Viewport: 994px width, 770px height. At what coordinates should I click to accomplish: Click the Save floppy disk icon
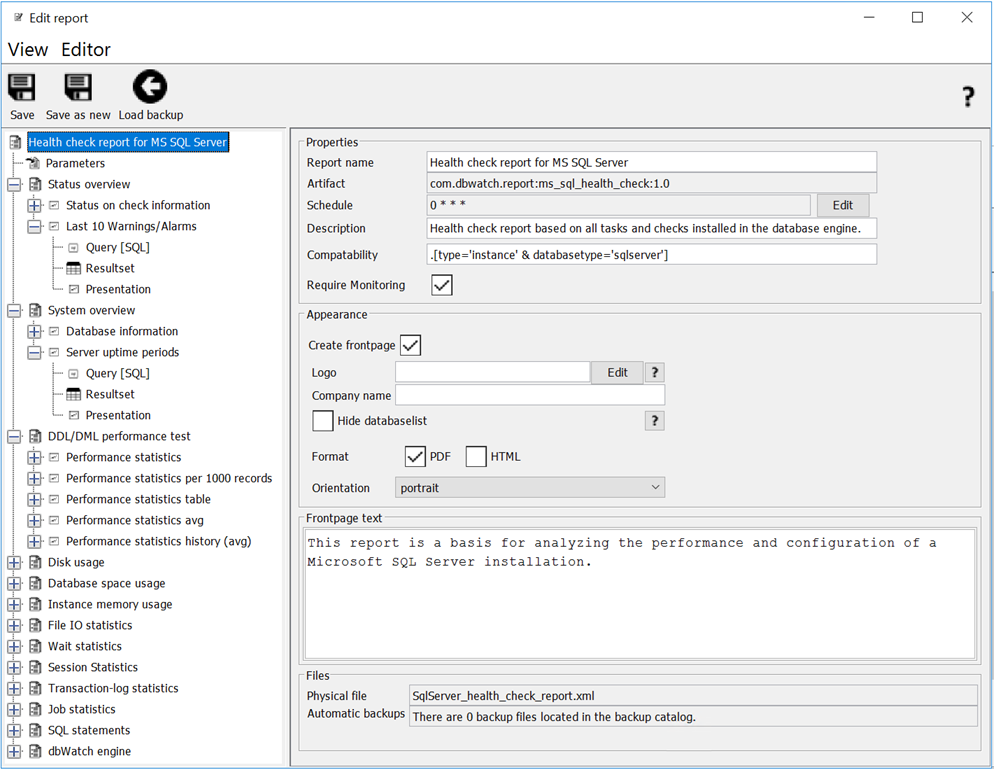point(22,88)
